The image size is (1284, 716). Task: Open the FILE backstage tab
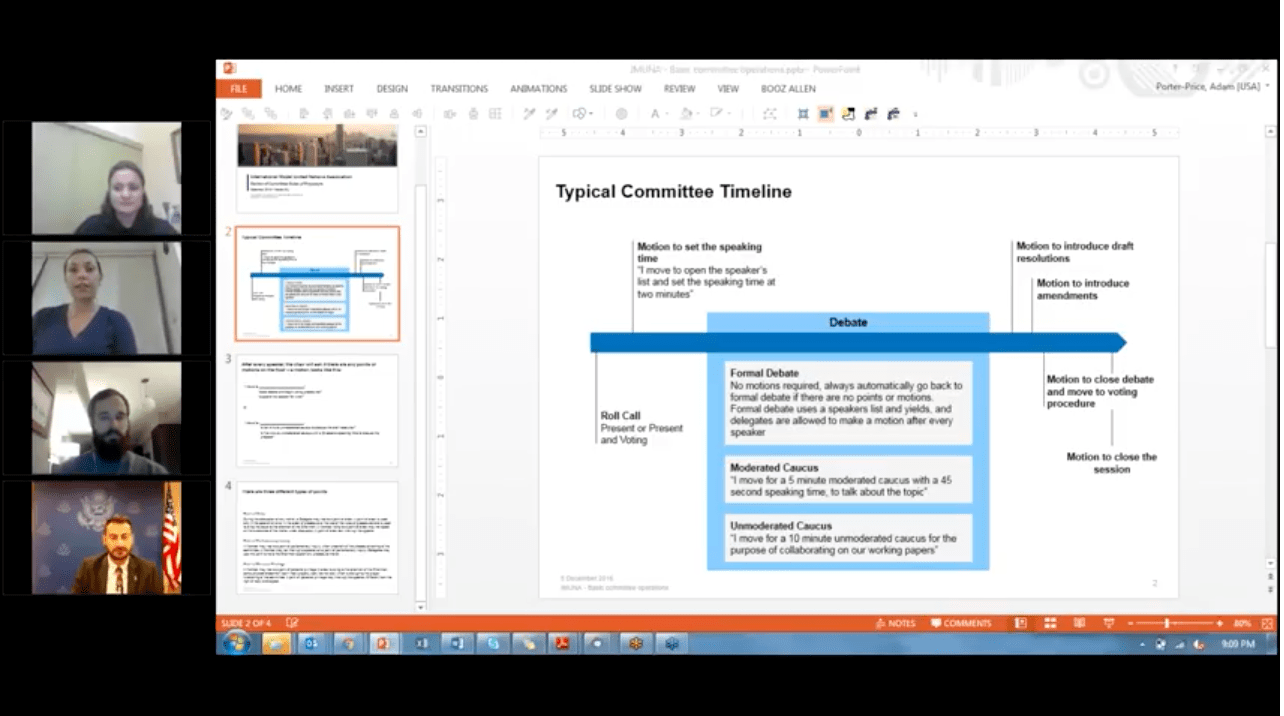(238, 89)
